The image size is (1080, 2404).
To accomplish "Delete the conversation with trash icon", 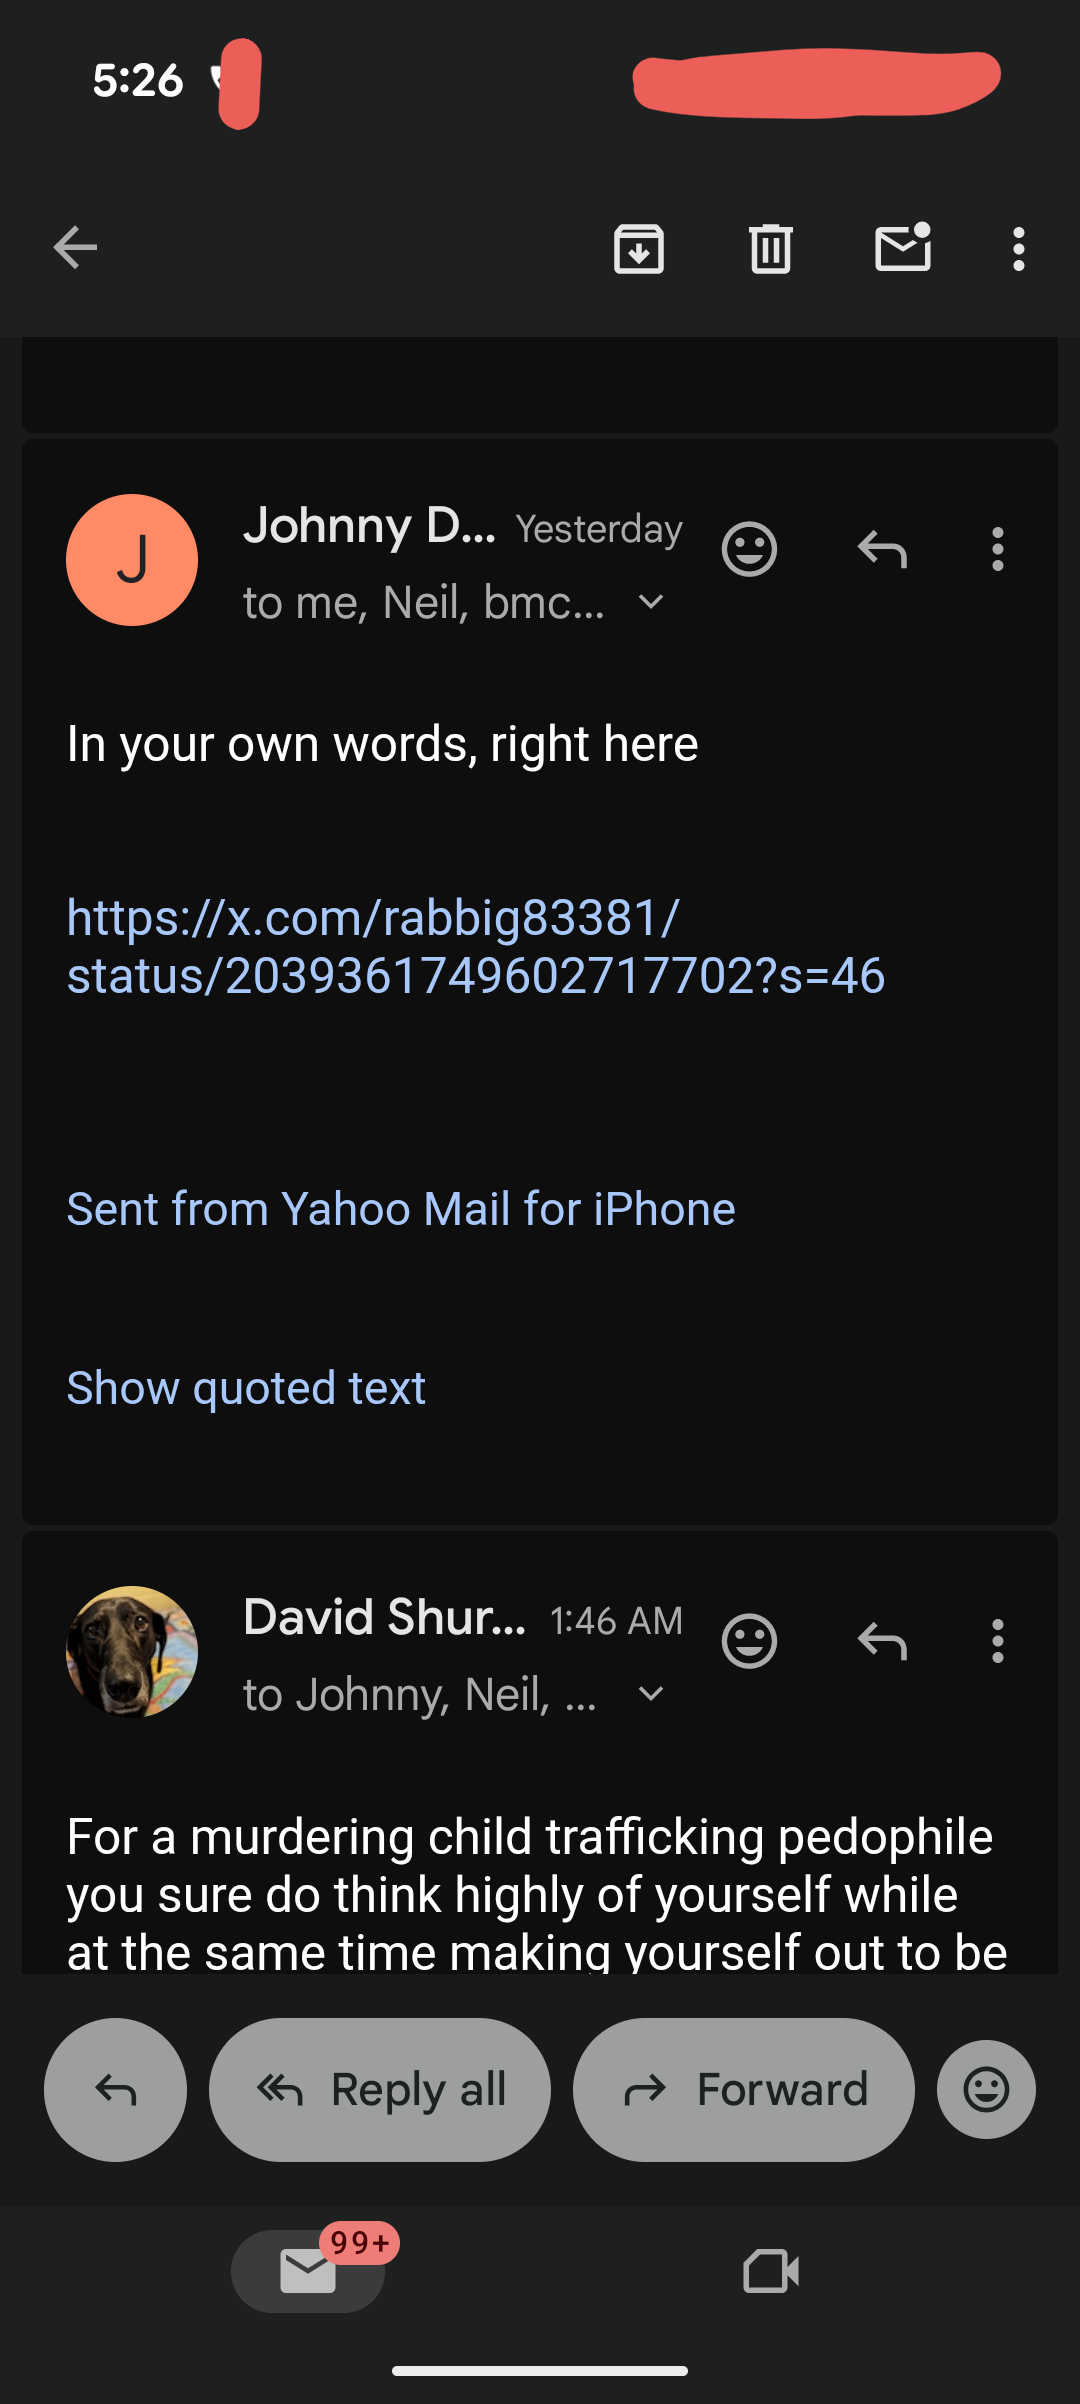I will point(770,248).
